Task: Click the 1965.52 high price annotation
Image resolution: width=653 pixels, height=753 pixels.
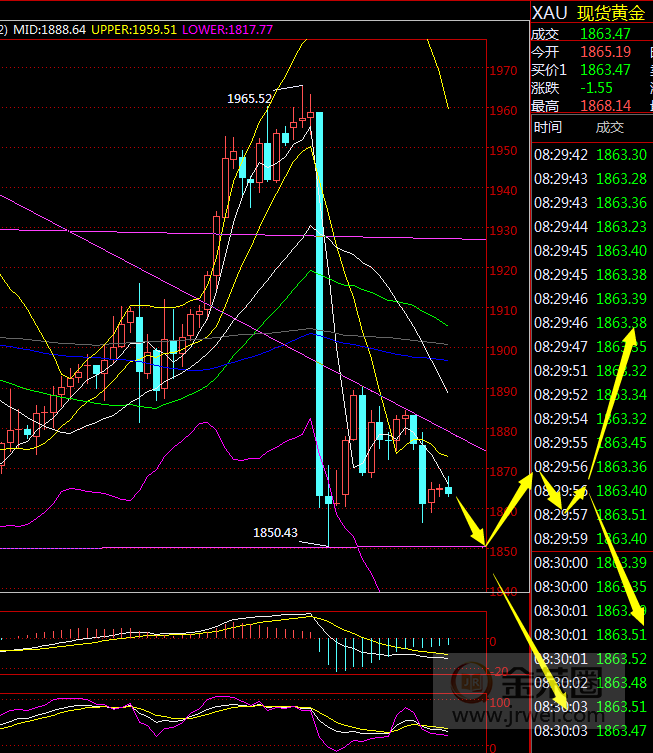Action: coord(249,98)
